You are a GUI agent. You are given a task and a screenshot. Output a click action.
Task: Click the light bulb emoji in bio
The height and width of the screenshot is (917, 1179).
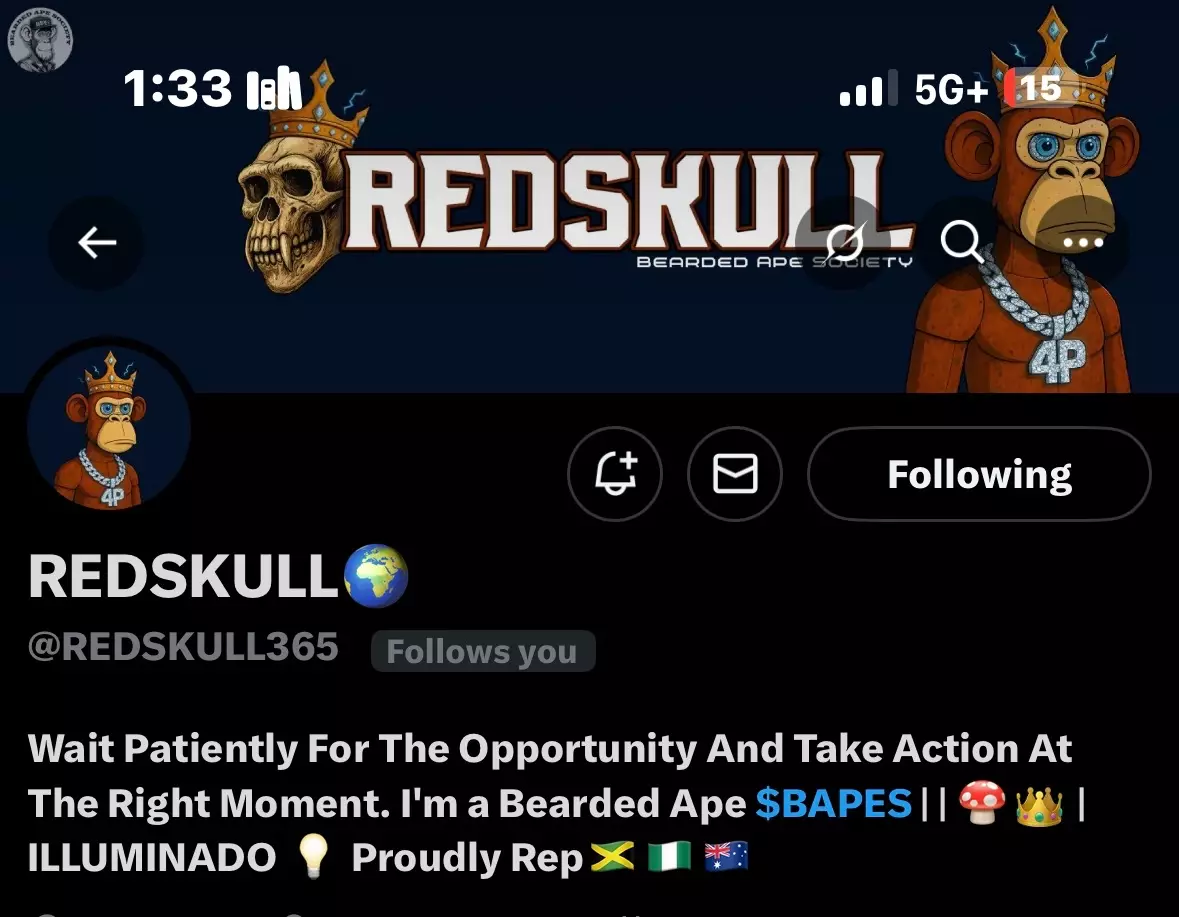click(x=313, y=858)
